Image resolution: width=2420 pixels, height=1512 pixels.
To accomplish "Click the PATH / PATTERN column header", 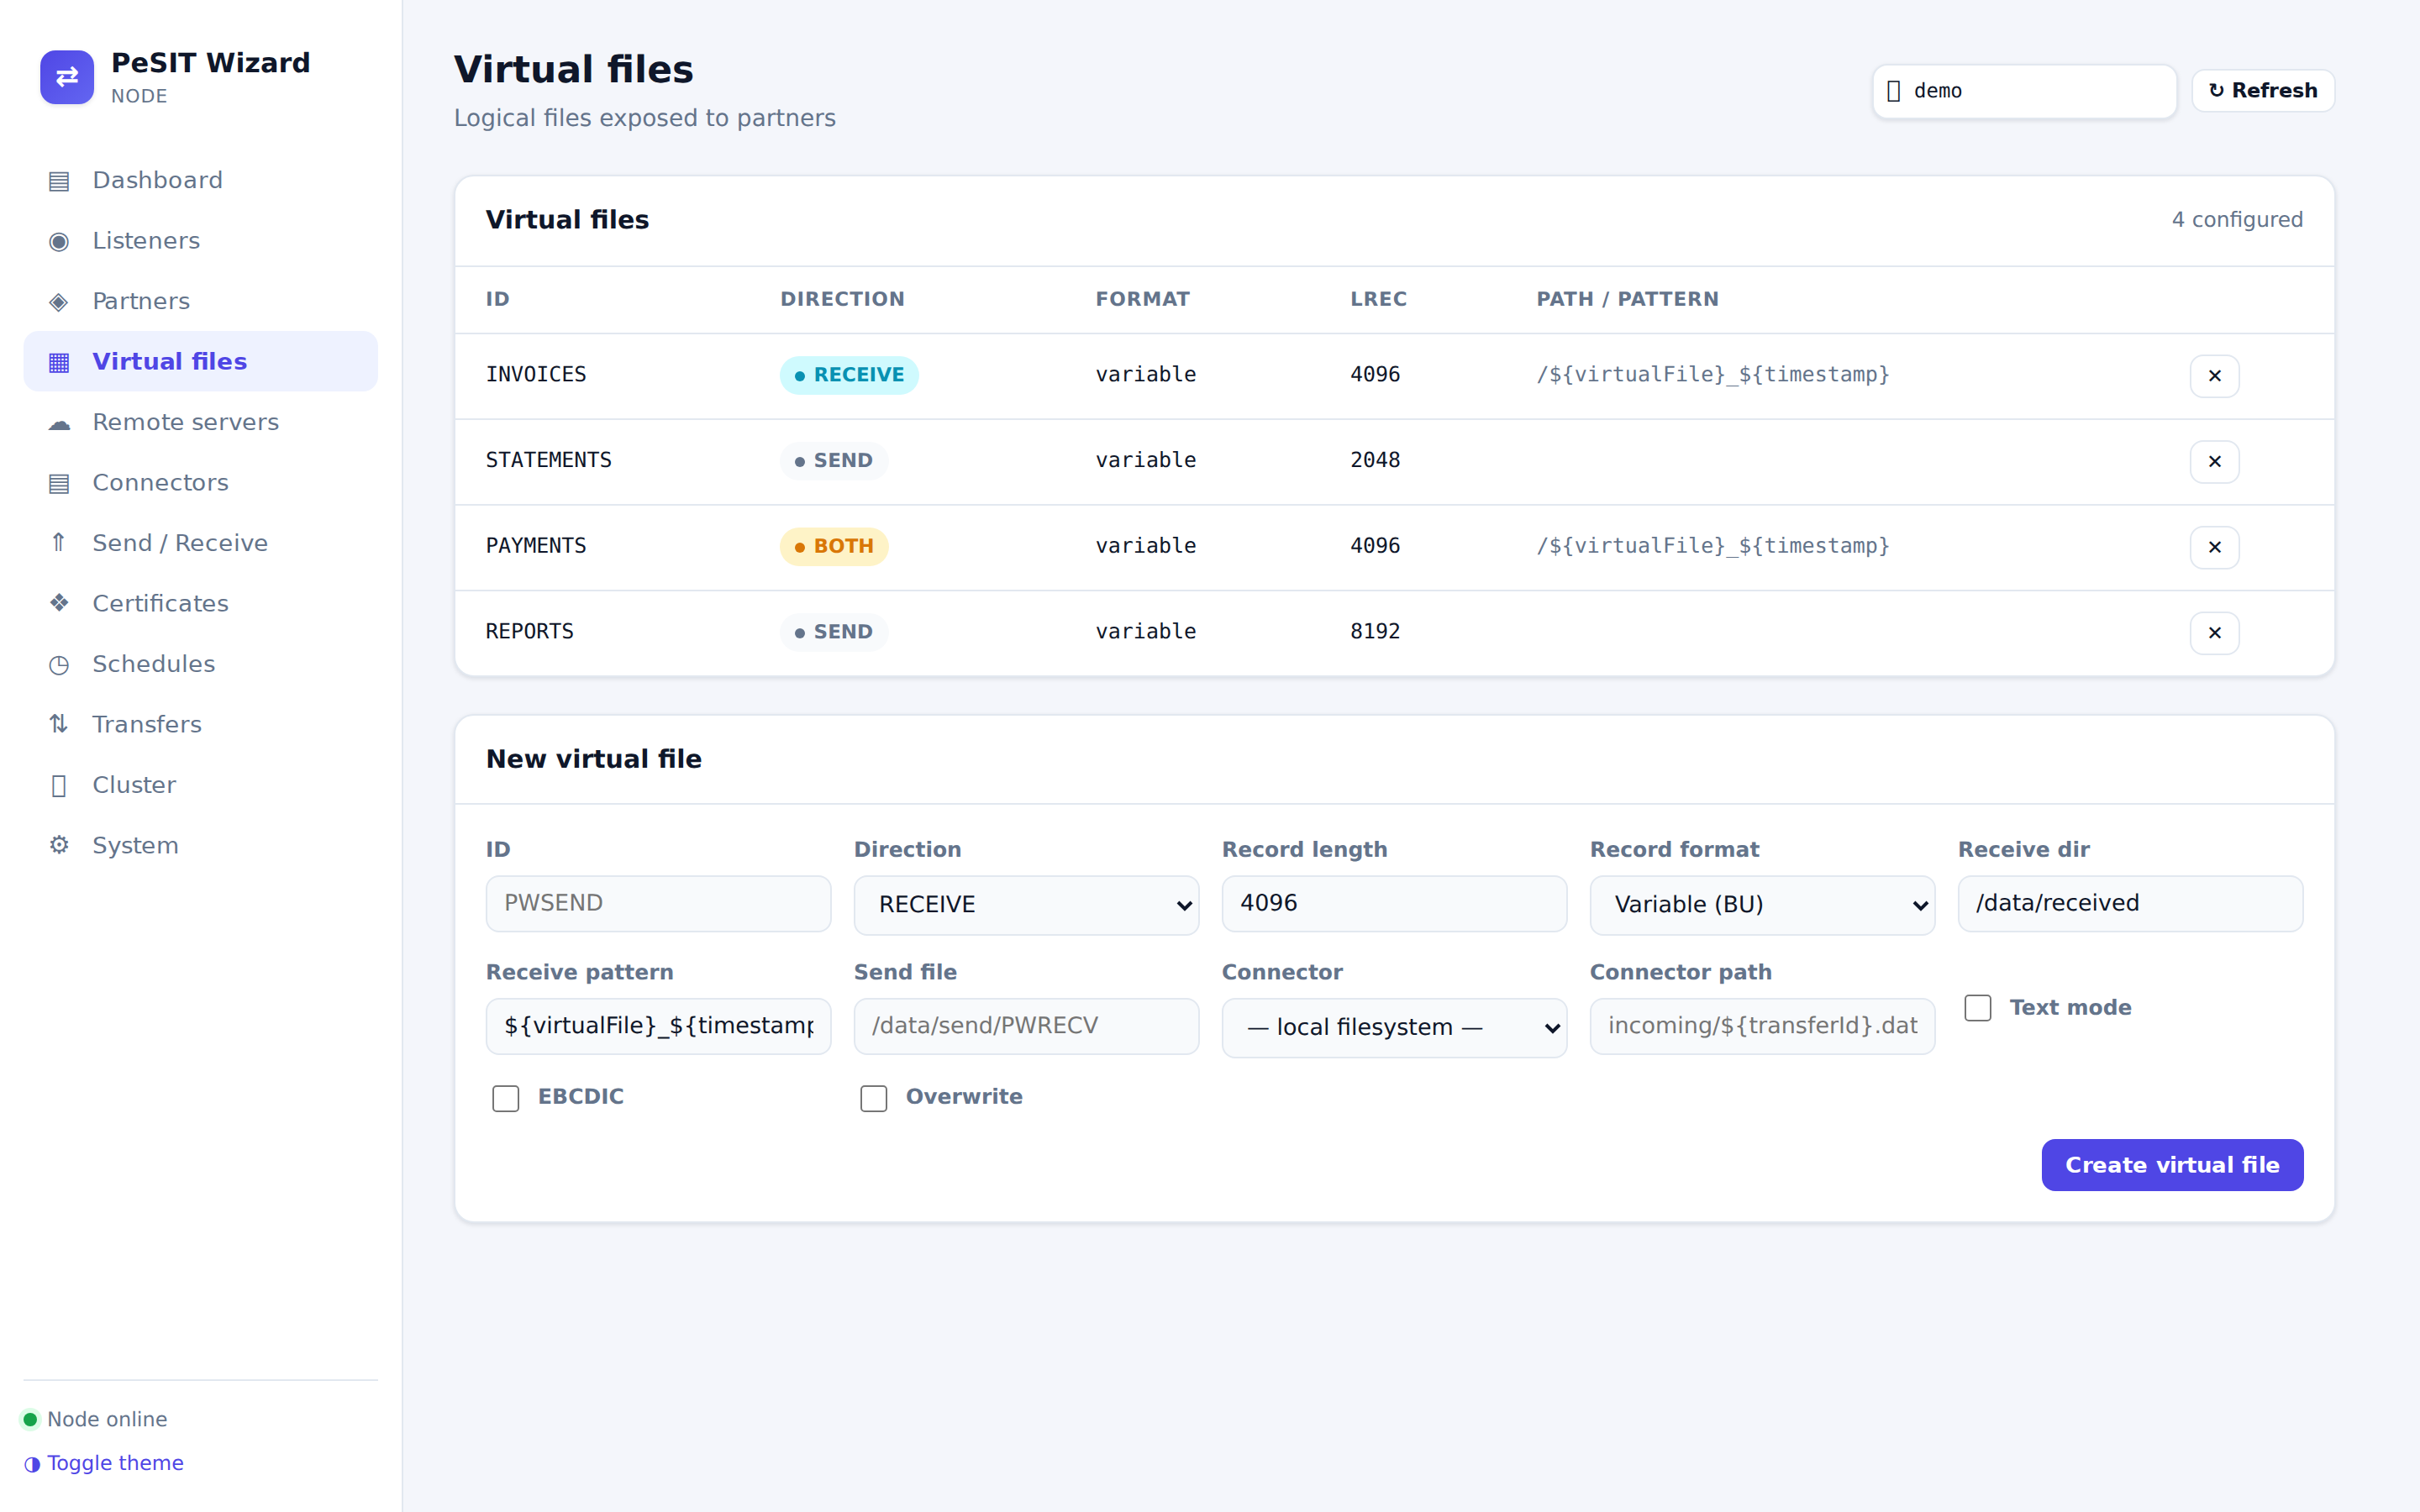I will pyautogui.click(x=1627, y=299).
